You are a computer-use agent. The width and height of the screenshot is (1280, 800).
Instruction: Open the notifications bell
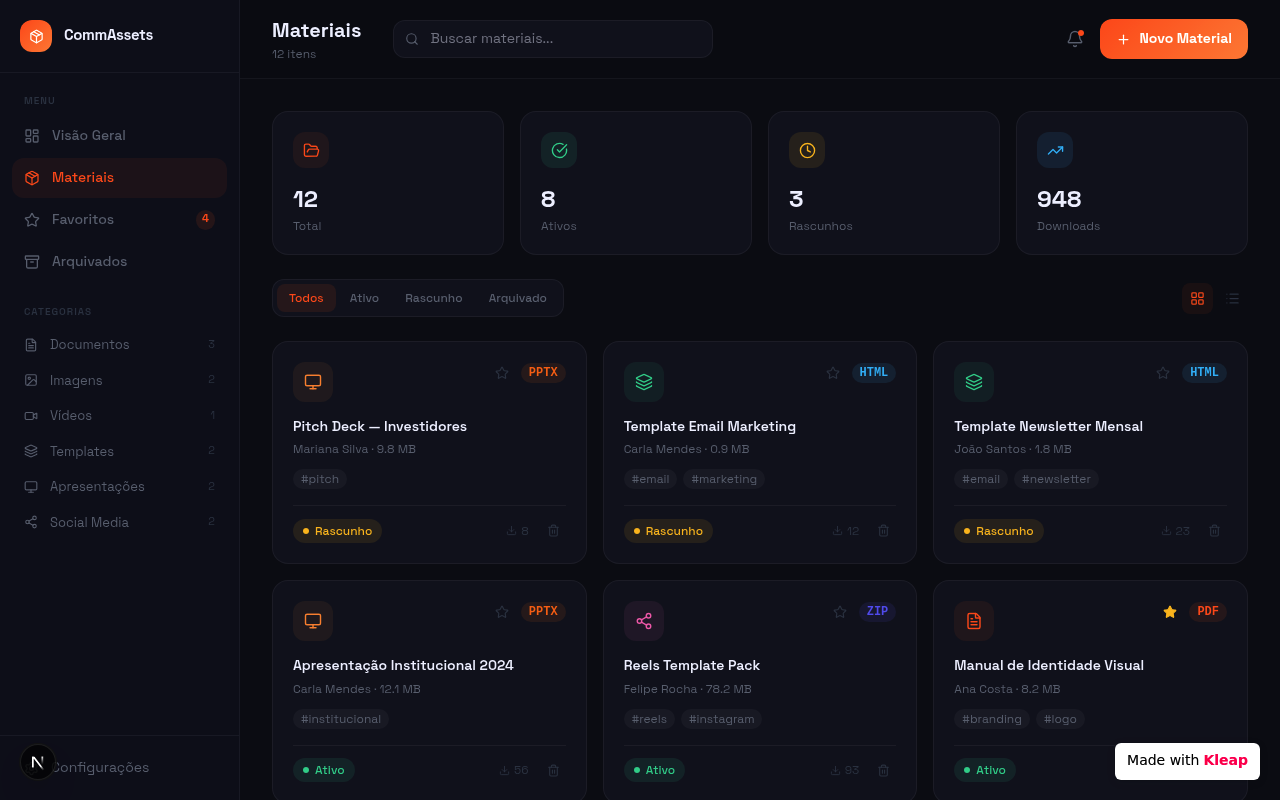1075,39
